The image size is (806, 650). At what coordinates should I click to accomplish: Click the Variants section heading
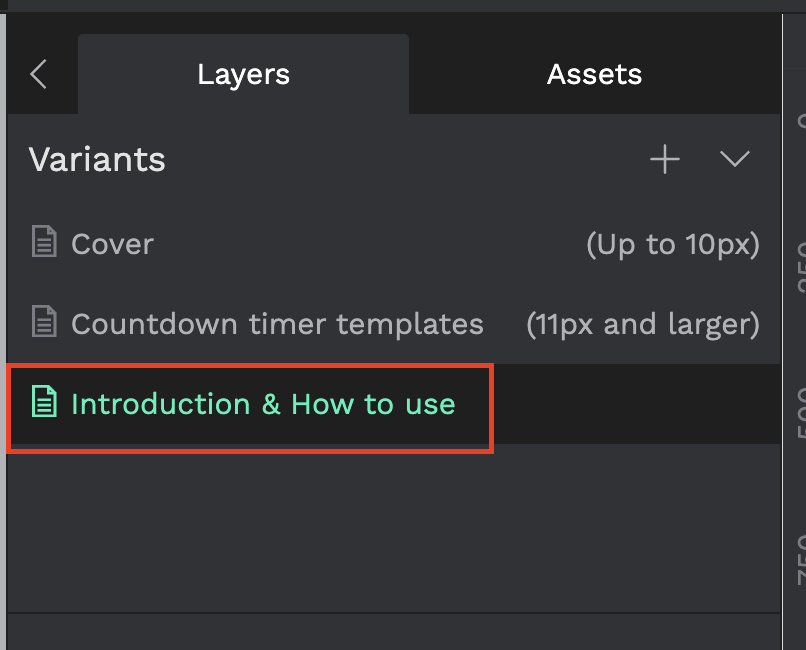pos(97,159)
